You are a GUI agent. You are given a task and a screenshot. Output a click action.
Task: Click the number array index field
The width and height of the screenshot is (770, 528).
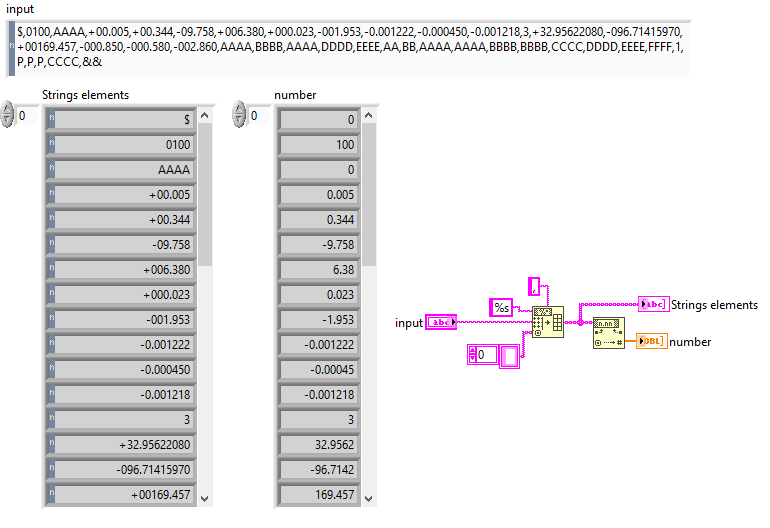(x=259, y=116)
